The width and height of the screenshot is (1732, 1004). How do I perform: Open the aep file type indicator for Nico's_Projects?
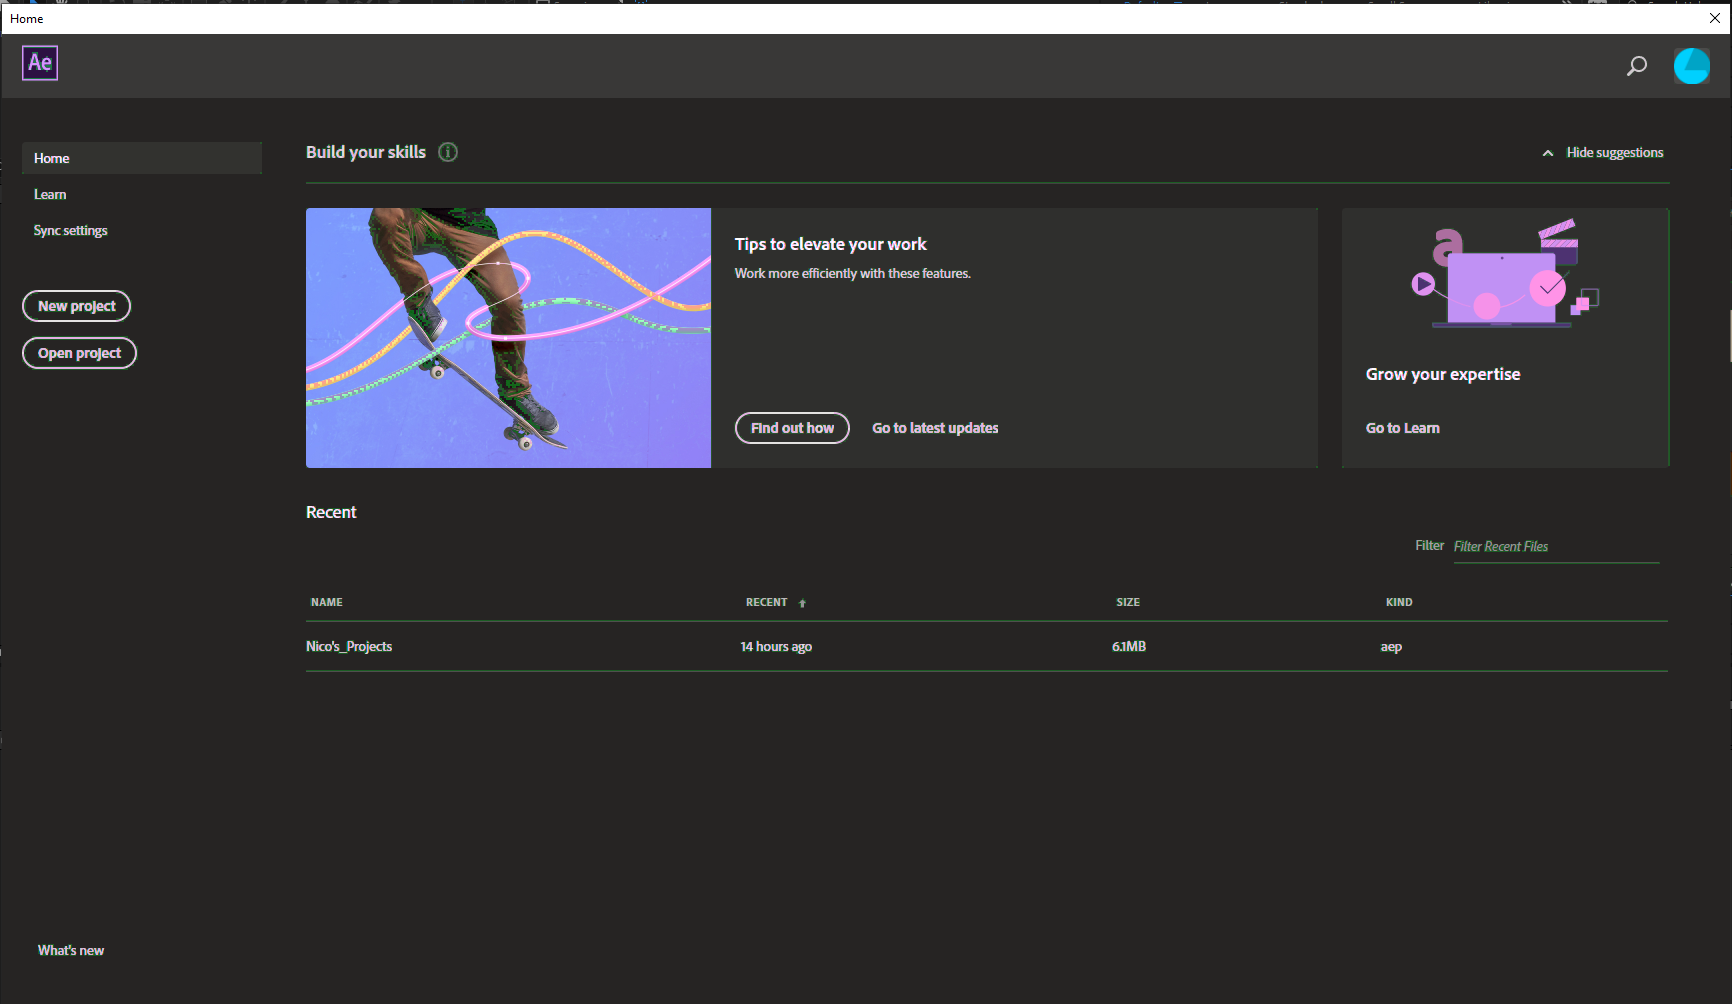[x=1391, y=646]
